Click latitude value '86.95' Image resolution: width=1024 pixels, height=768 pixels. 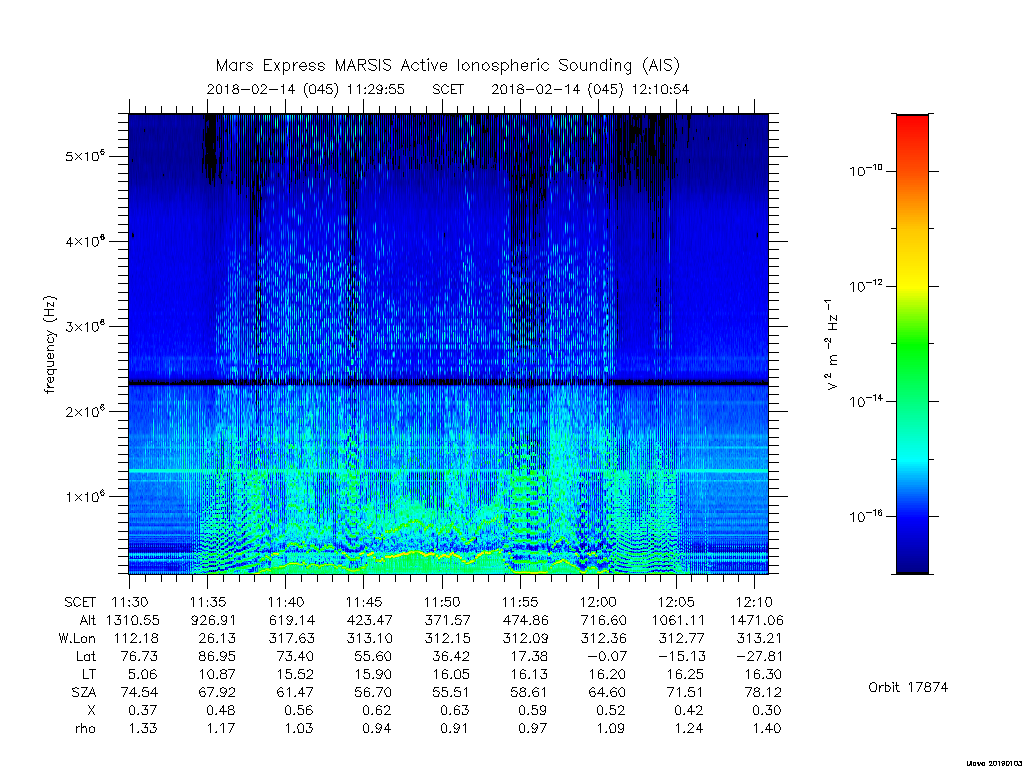(217, 656)
